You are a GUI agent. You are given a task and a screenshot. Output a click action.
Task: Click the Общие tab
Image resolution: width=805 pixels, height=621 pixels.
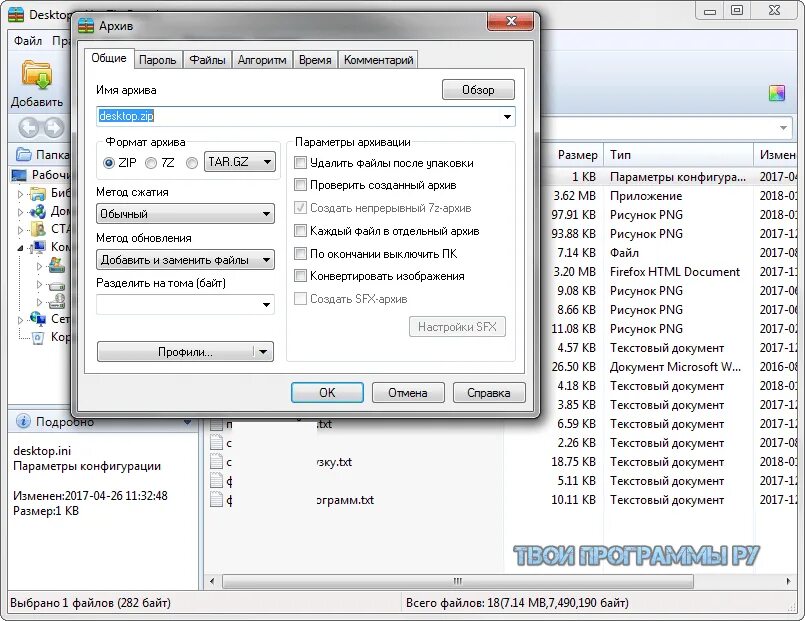pos(109,59)
